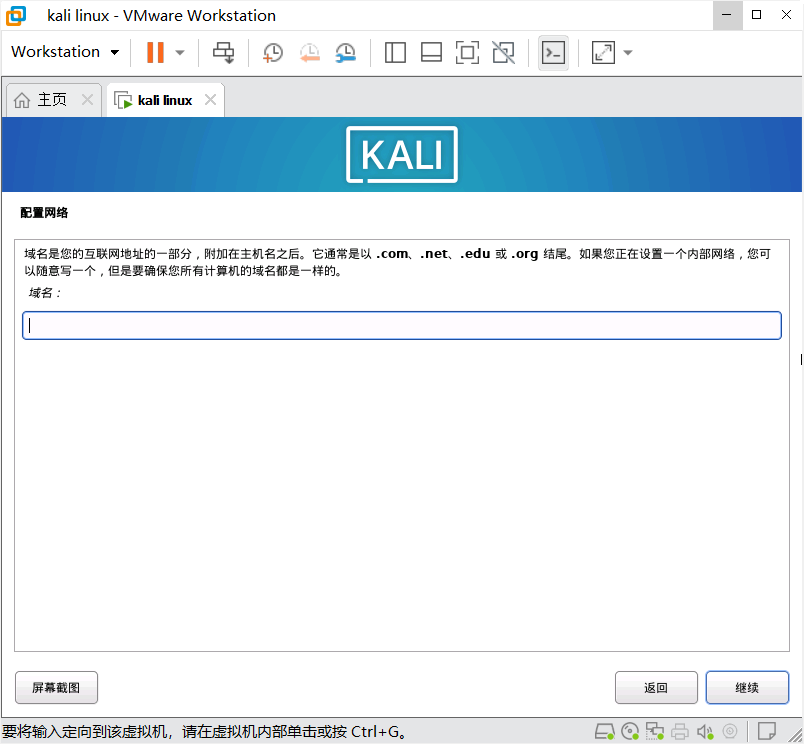Click the printer status icon
This screenshot has height=744, width=804.
680,731
